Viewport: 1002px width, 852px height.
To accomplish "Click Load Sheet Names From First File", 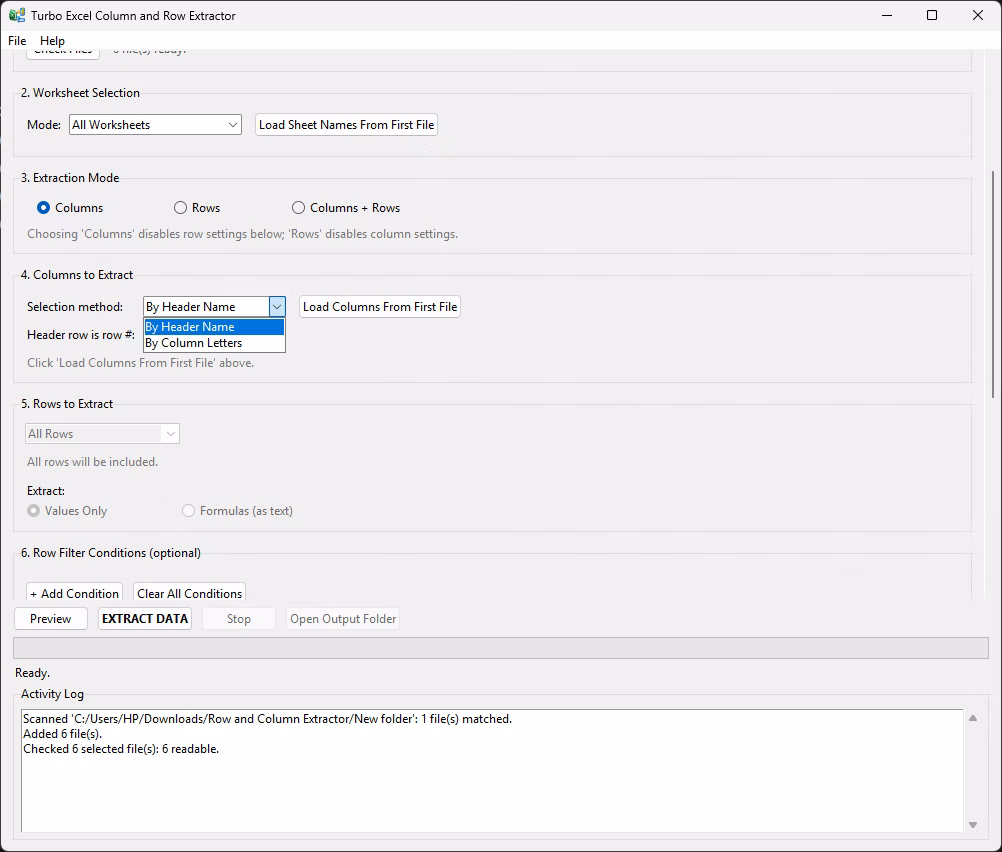I will point(346,125).
